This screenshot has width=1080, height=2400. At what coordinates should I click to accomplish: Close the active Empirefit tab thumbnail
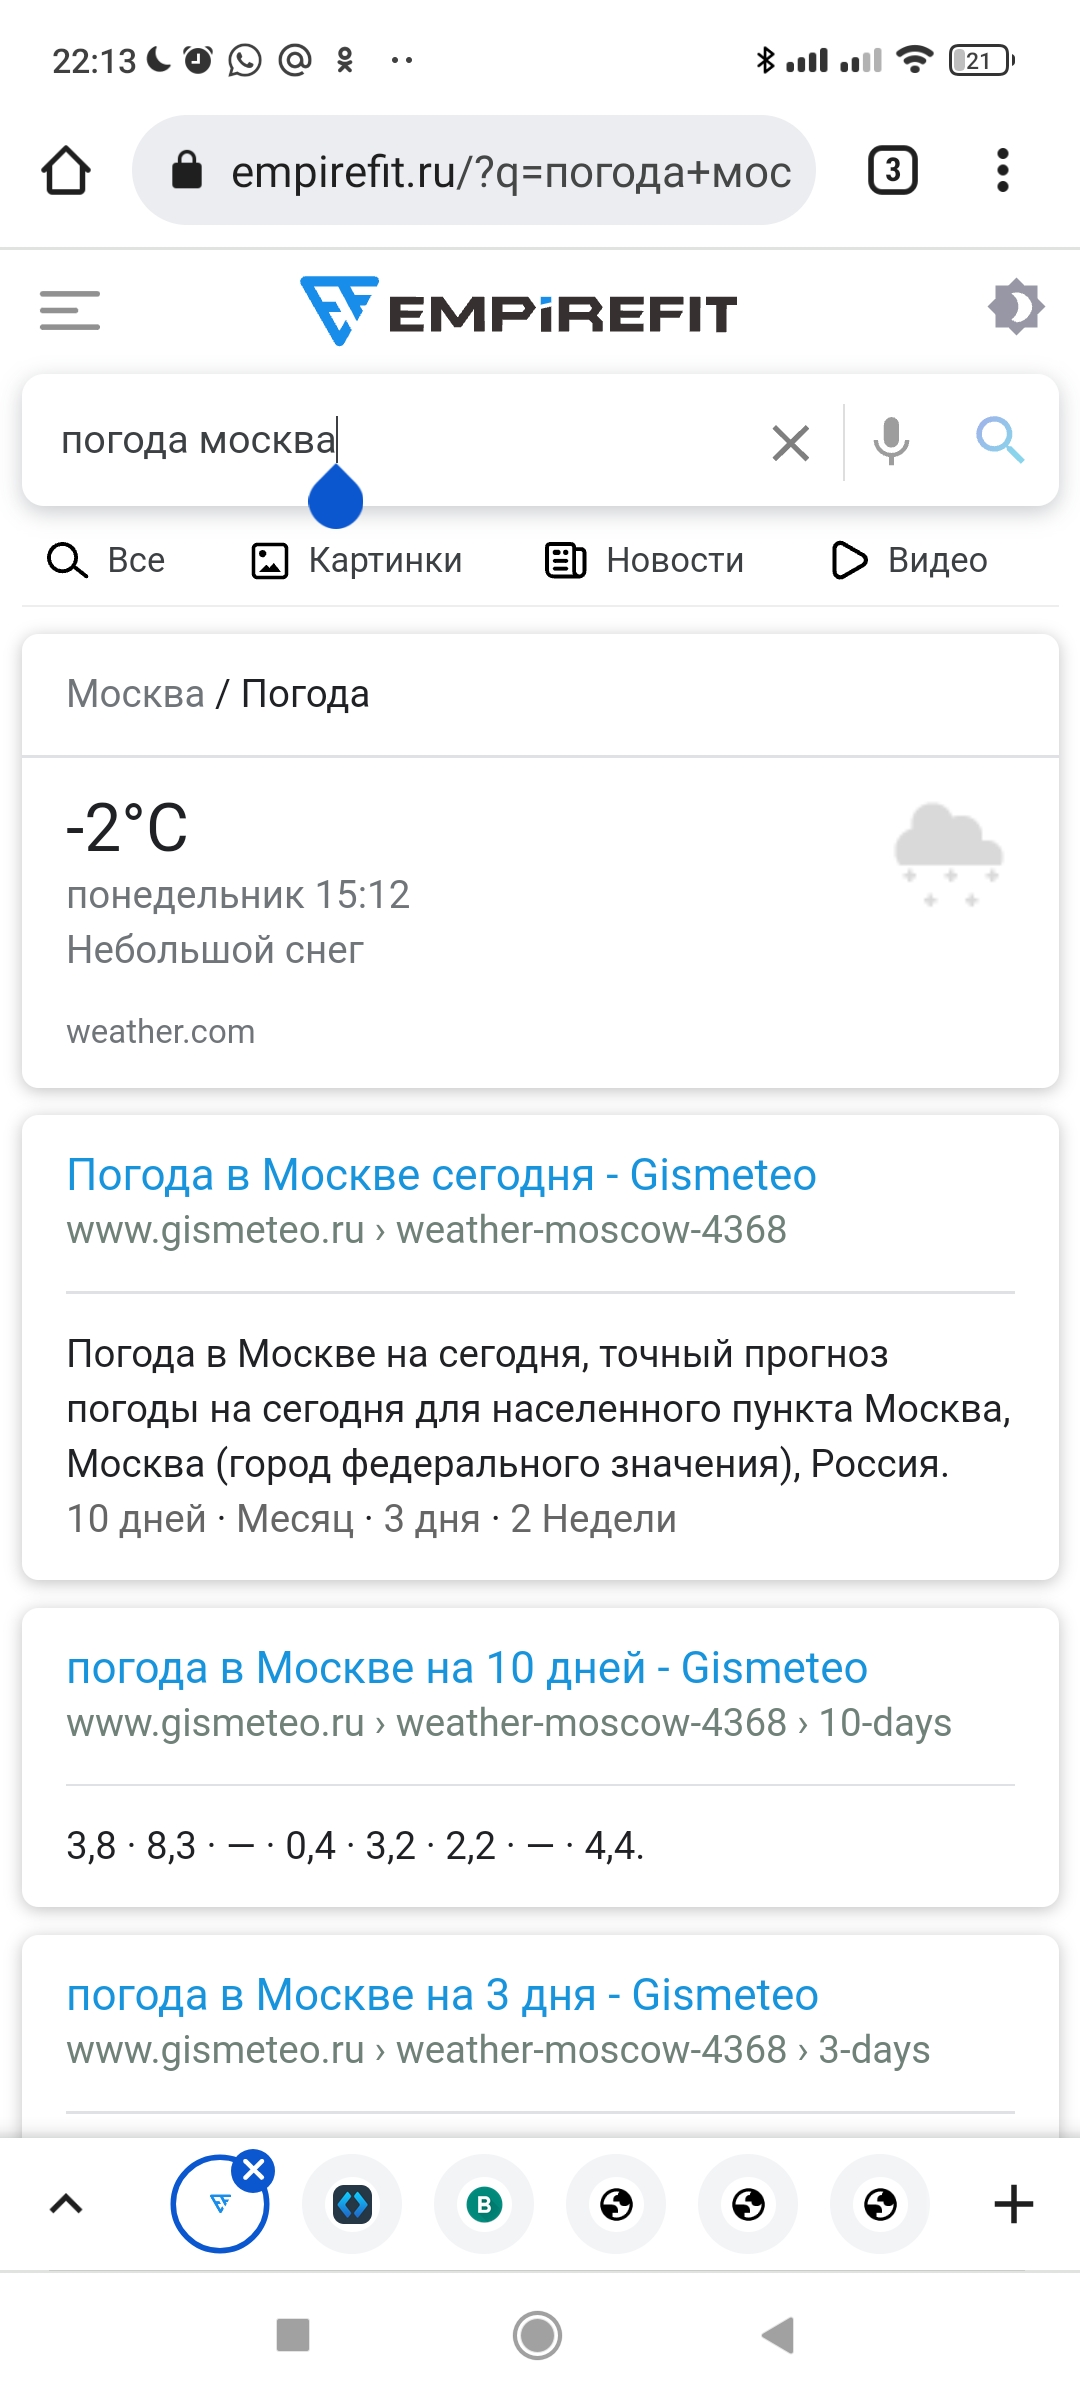coord(254,2170)
